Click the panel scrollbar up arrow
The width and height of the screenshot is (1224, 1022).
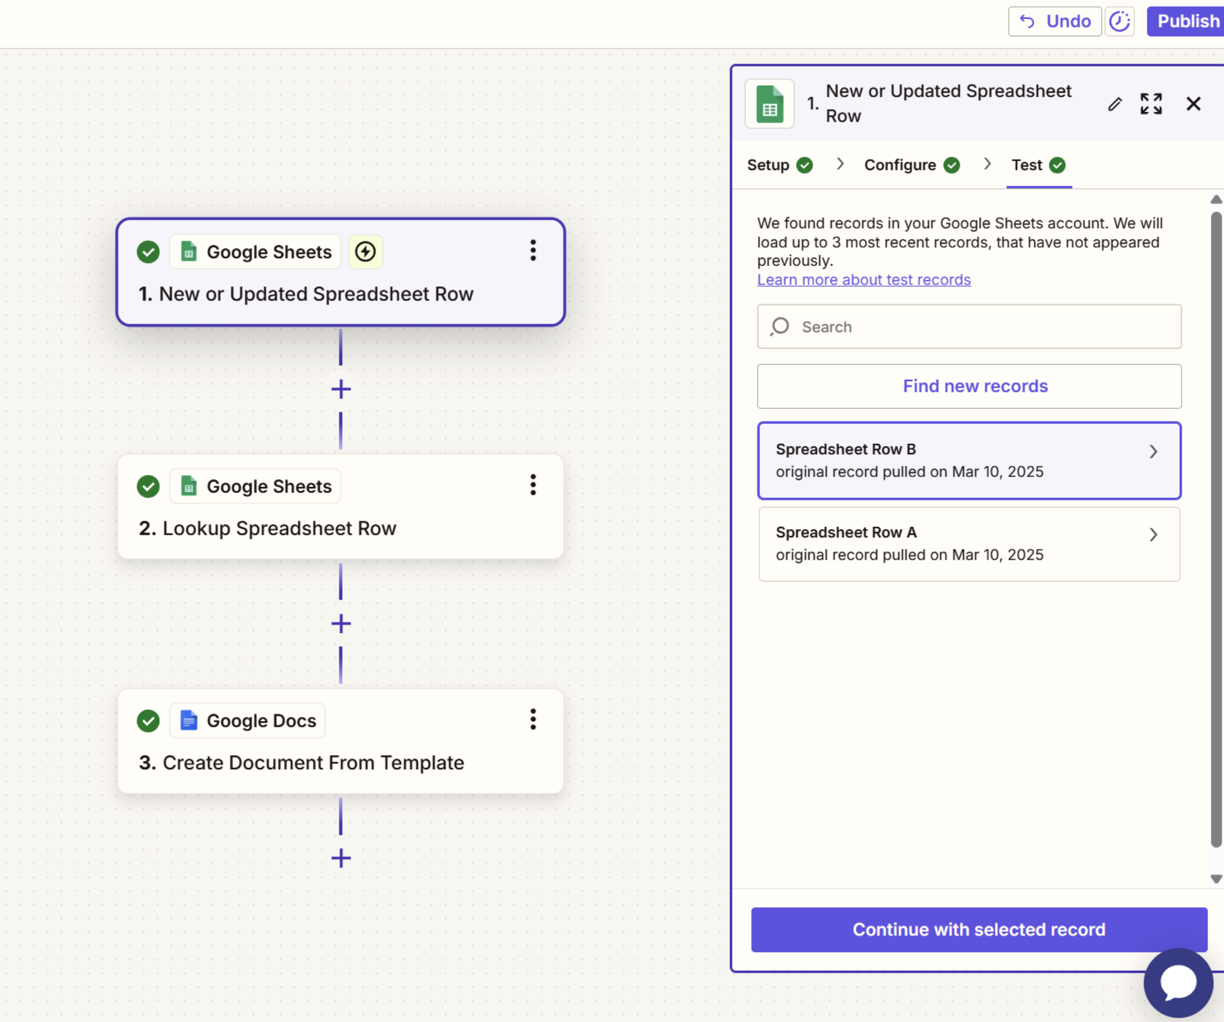(1216, 200)
